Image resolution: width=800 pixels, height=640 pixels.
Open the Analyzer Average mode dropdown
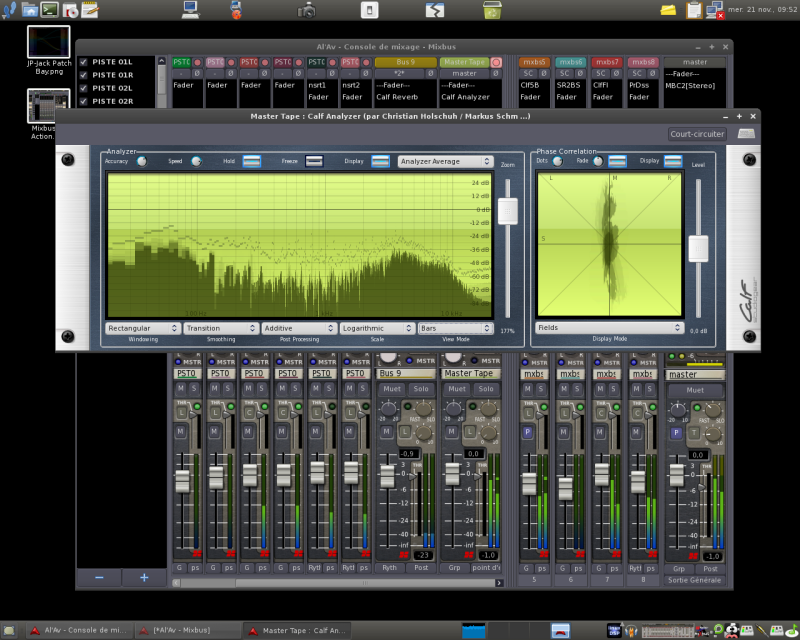[x=445, y=161]
